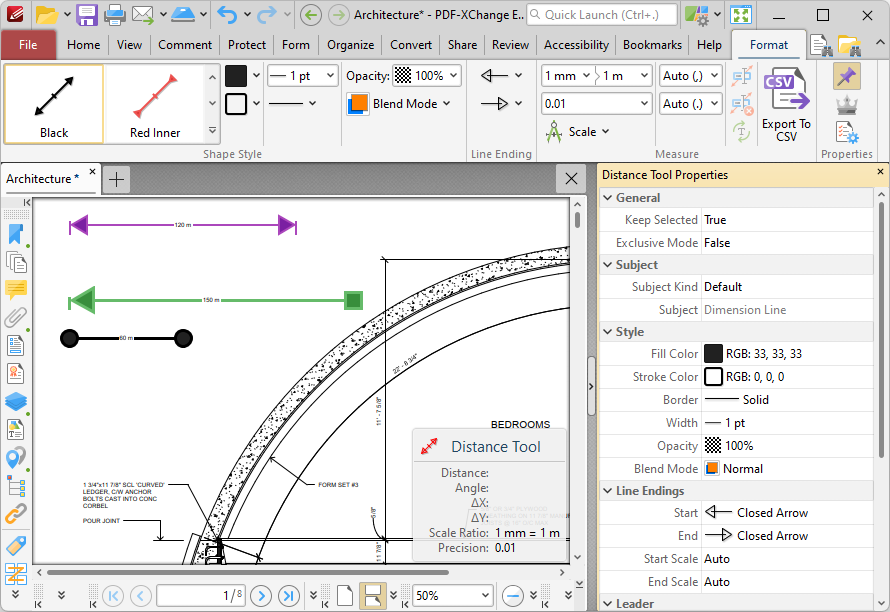Click the Fill Color swatch showing RGB 33,33,33

(714, 353)
